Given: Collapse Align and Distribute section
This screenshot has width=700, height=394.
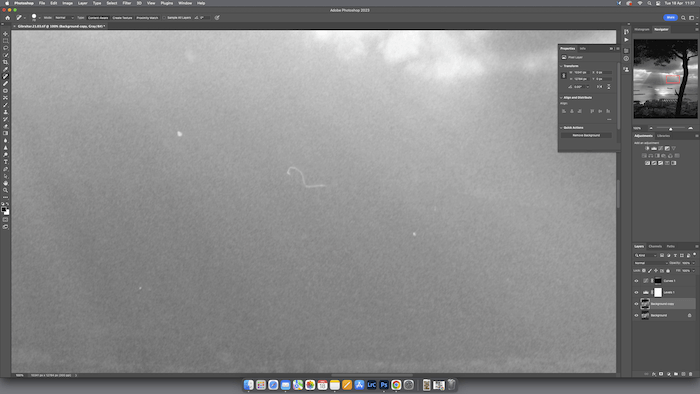Looking at the screenshot, I should (562, 97).
